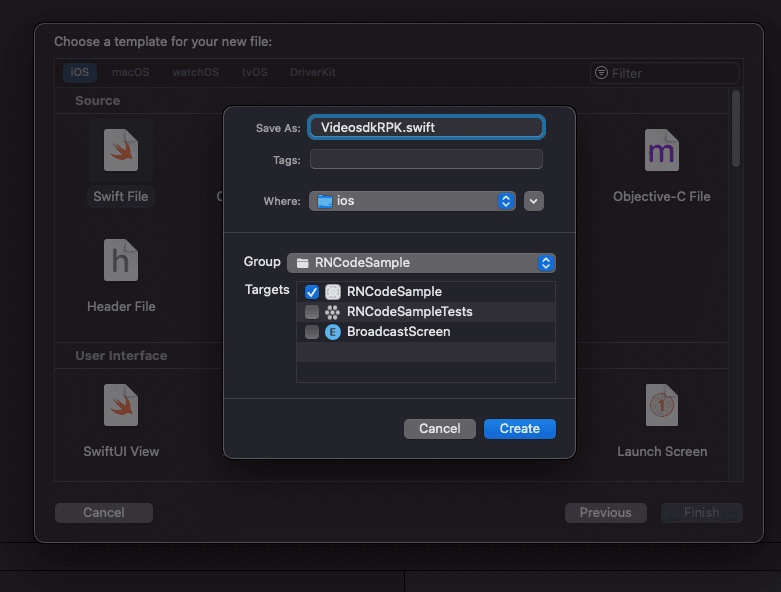Click the template list vertical scrollbar
Viewport: 781px width, 592px height.
(736, 128)
